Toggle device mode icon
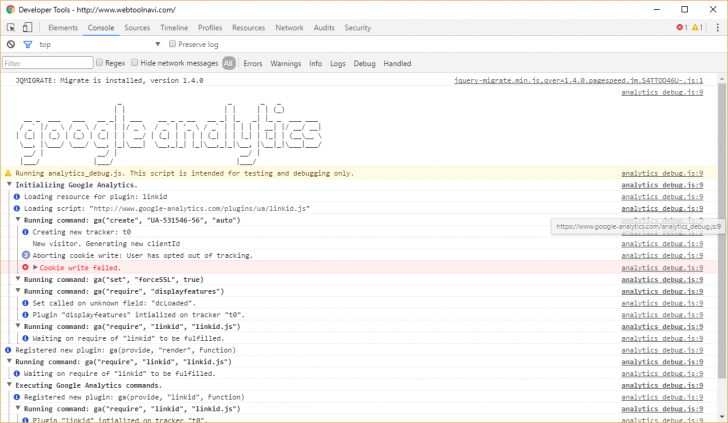 [27, 28]
